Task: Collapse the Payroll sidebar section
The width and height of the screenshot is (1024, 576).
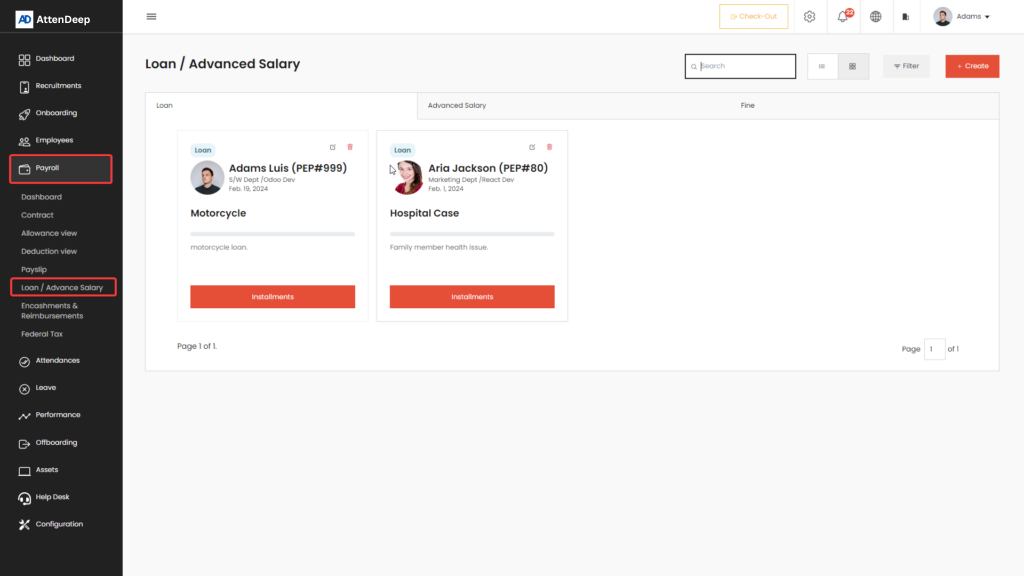Action: pos(61,168)
